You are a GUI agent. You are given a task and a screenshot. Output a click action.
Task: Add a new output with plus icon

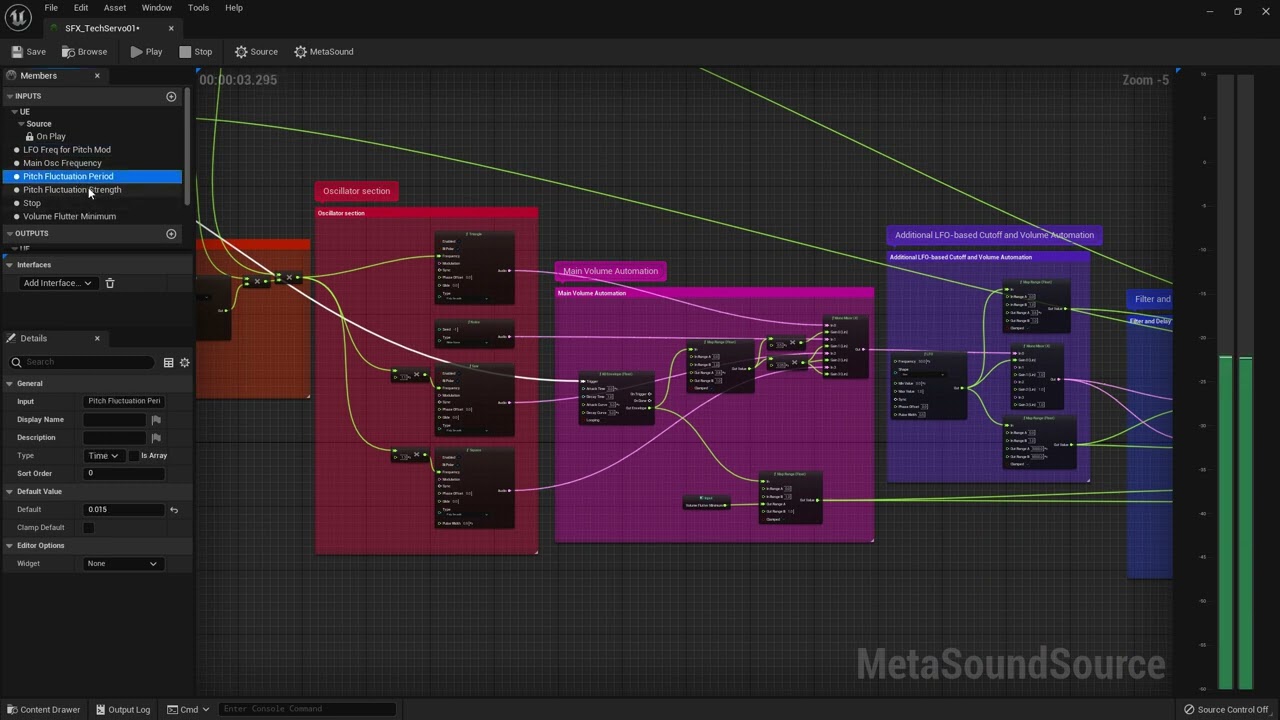171,234
